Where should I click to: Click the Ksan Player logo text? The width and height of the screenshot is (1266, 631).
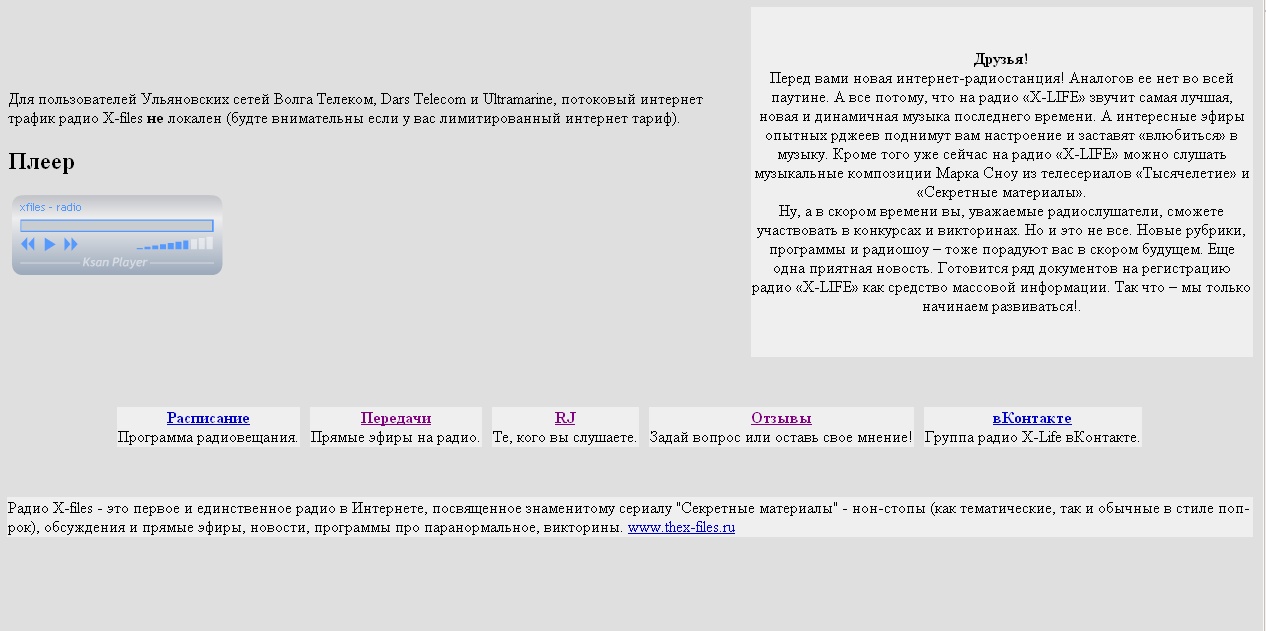(x=114, y=262)
